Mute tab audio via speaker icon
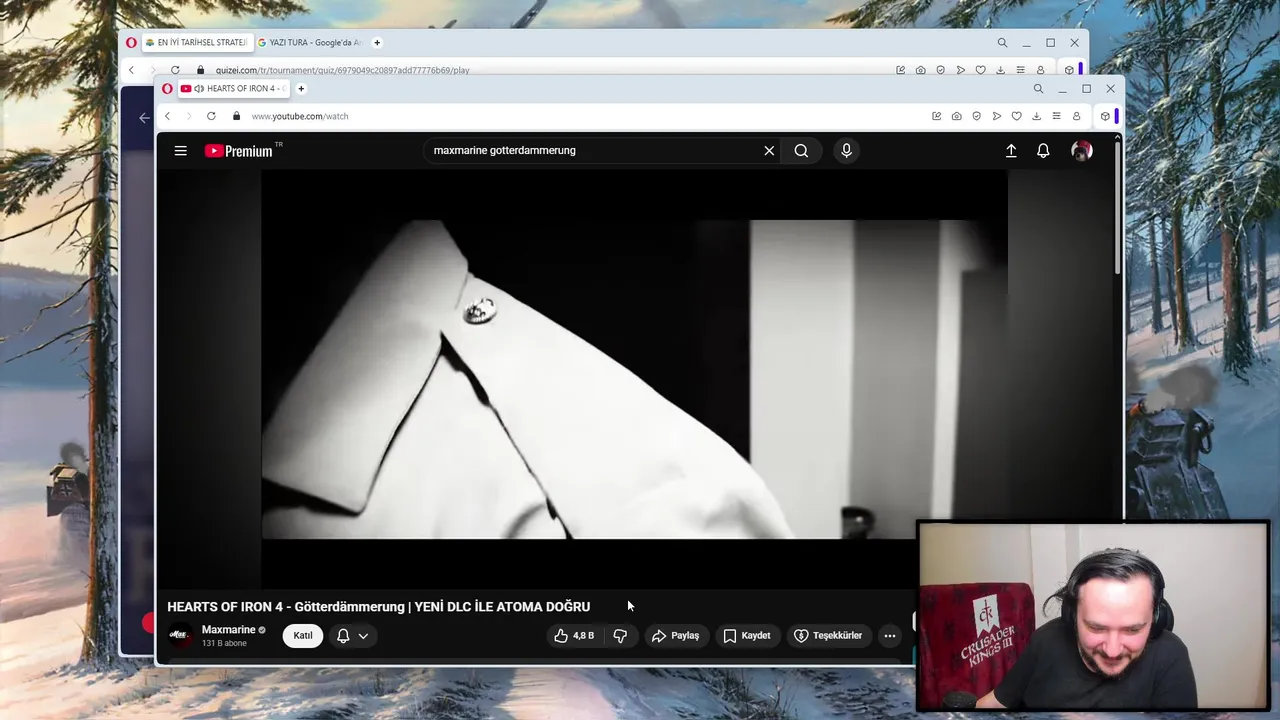Screen dimensions: 1280x720 click(199, 88)
